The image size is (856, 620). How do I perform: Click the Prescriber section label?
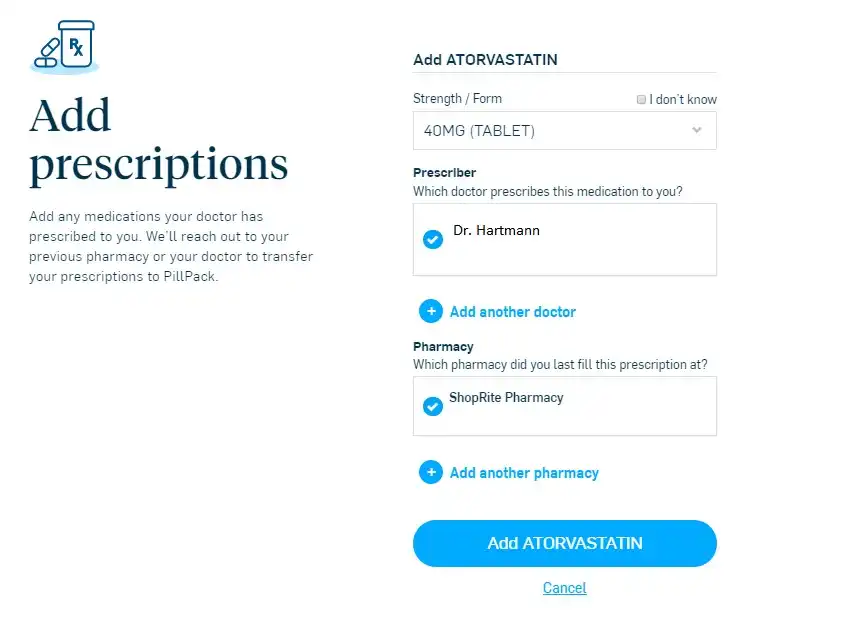(x=444, y=172)
